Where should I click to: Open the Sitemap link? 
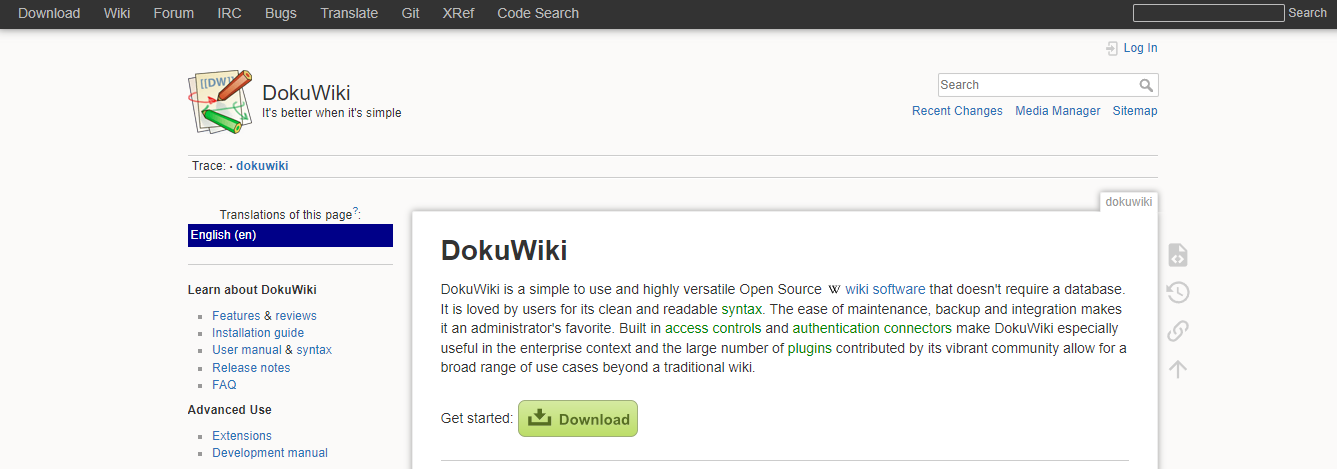1135,111
